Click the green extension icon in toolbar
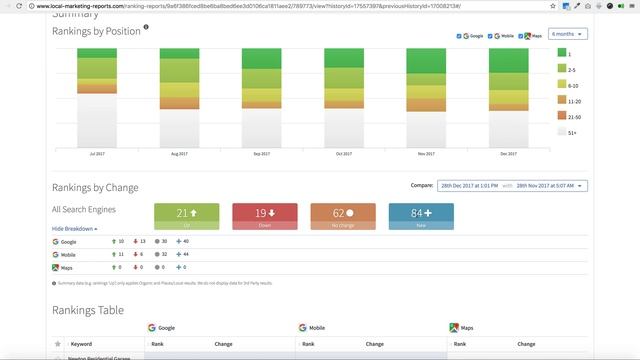 point(621,6)
